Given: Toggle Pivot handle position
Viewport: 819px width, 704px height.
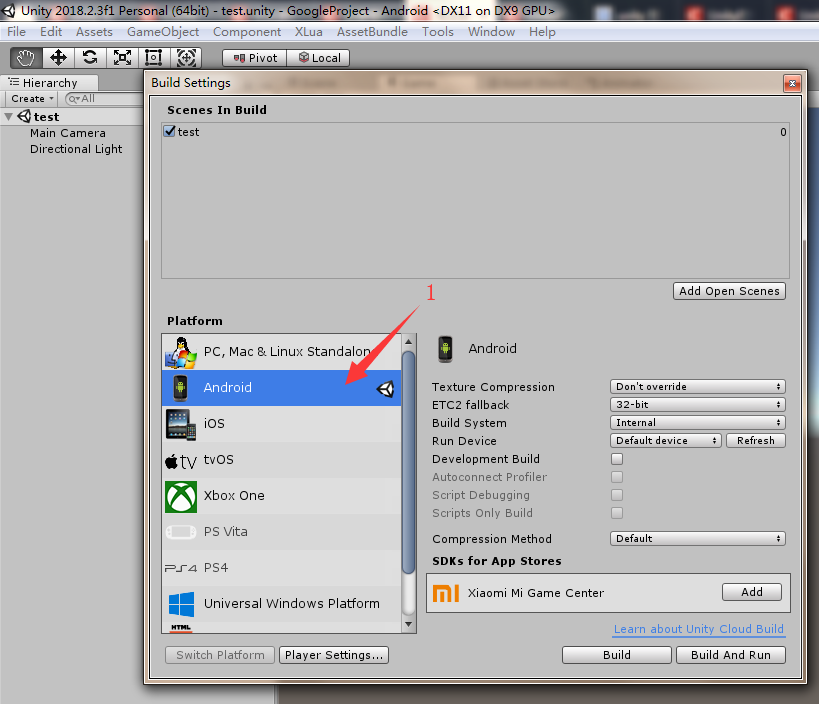Looking at the screenshot, I should (254, 58).
